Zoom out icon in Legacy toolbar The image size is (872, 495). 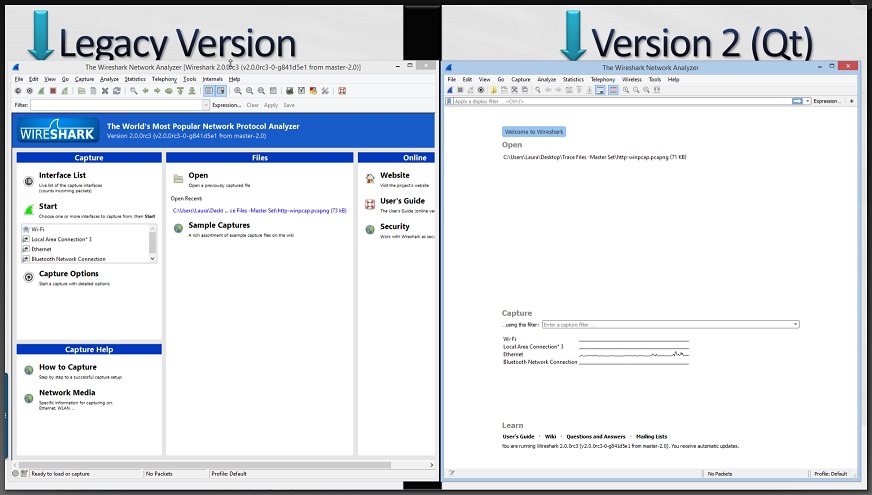(x=249, y=91)
